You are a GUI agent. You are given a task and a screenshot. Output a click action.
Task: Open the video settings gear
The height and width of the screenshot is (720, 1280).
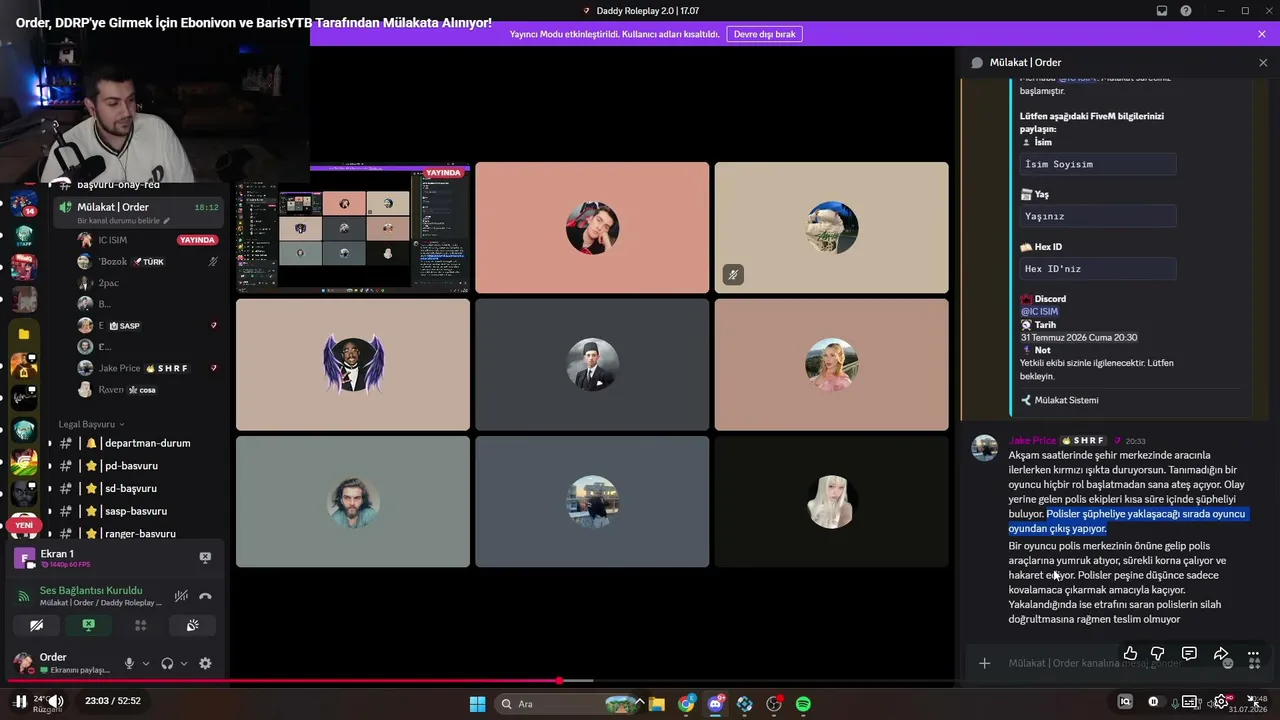1221,701
